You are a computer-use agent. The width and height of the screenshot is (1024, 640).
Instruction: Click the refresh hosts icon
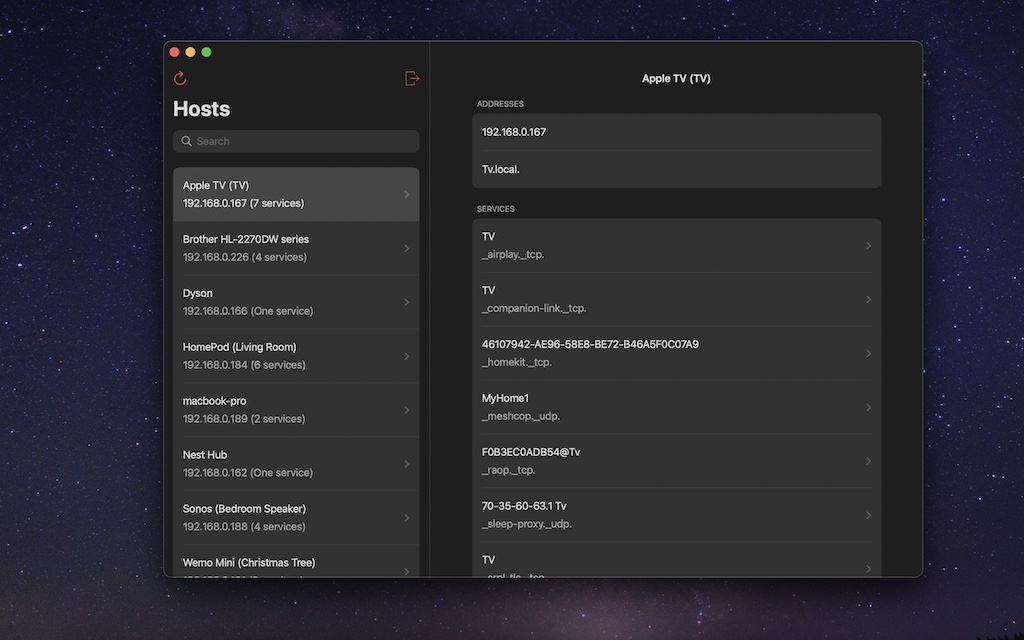click(x=180, y=79)
